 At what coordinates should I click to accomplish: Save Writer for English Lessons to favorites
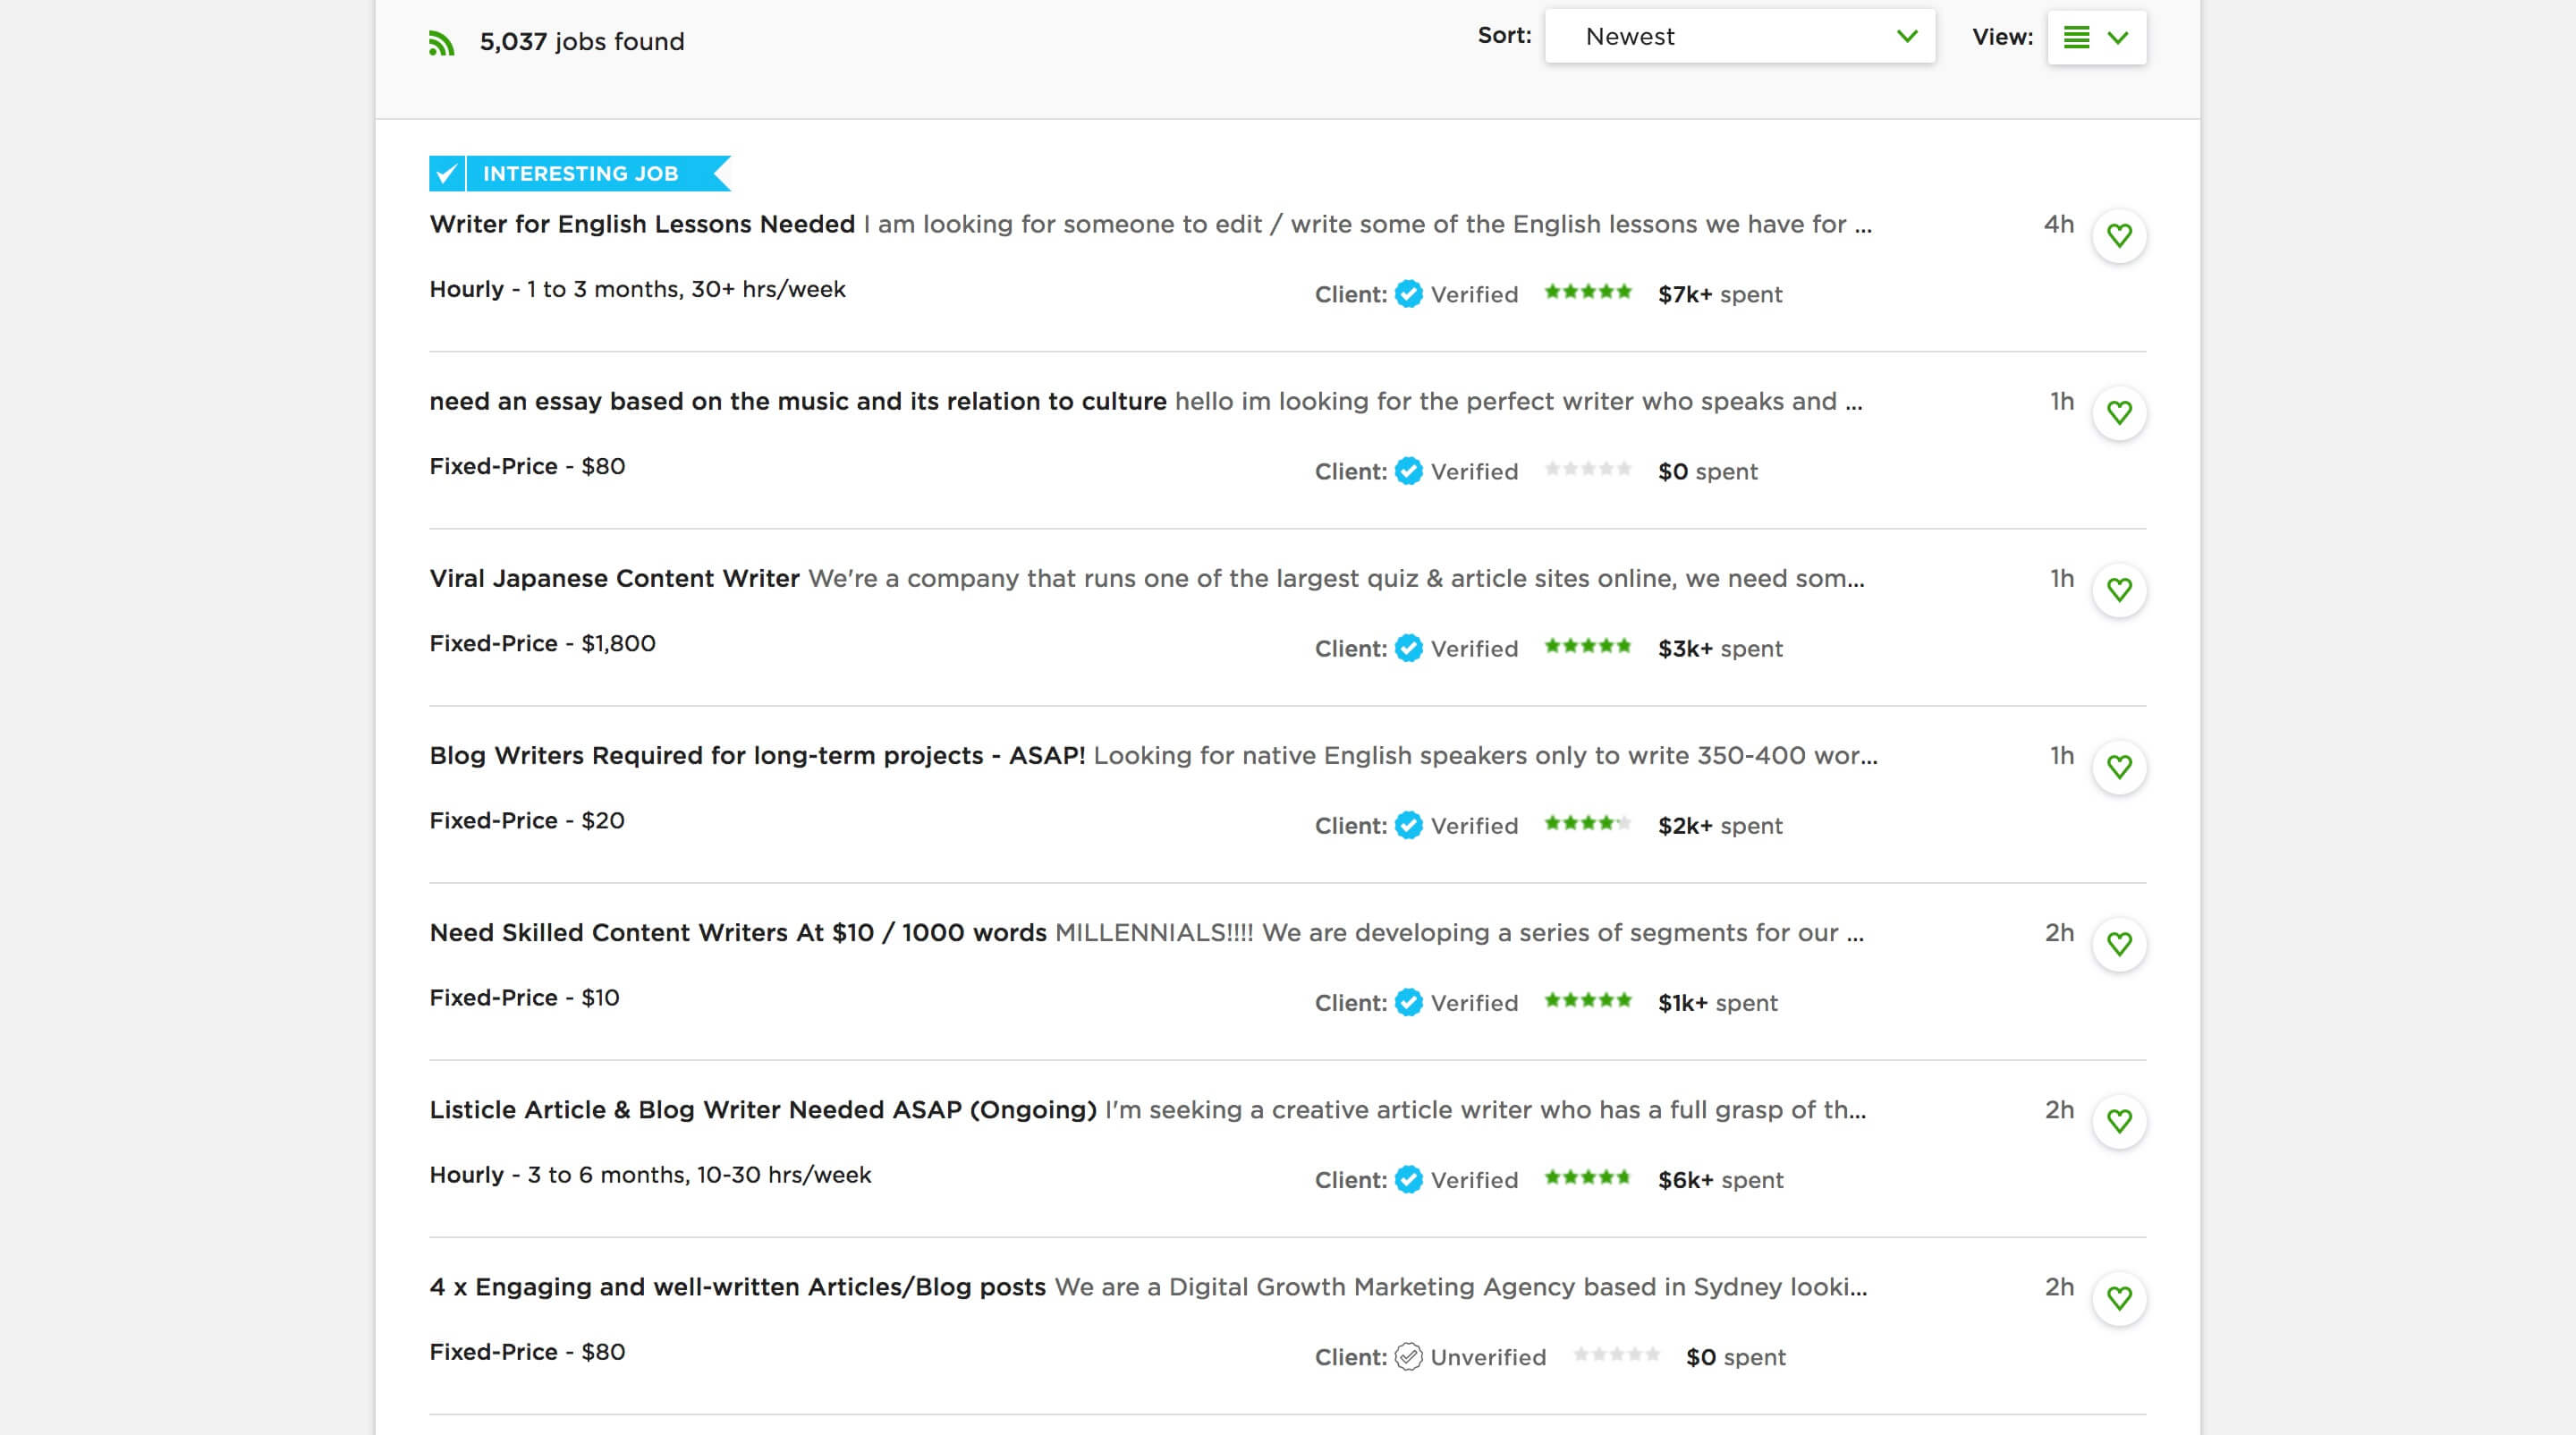[x=2120, y=234]
